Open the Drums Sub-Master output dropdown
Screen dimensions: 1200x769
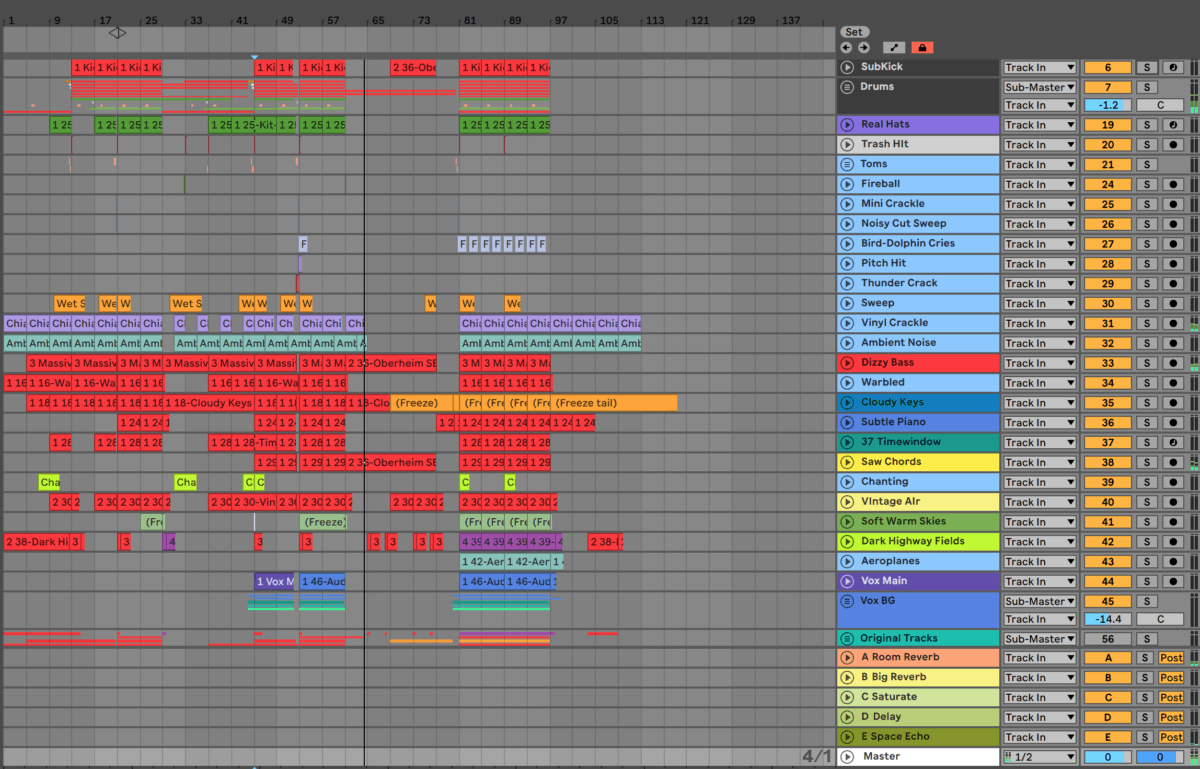(1040, 87)
